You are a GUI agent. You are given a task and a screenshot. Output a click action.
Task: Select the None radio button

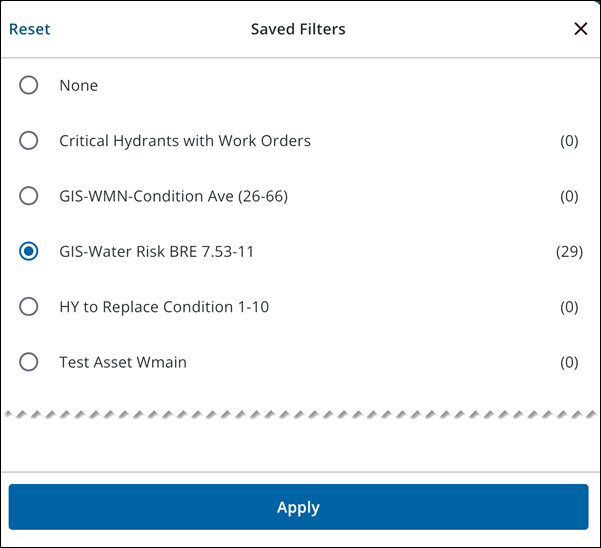(29, 86)
